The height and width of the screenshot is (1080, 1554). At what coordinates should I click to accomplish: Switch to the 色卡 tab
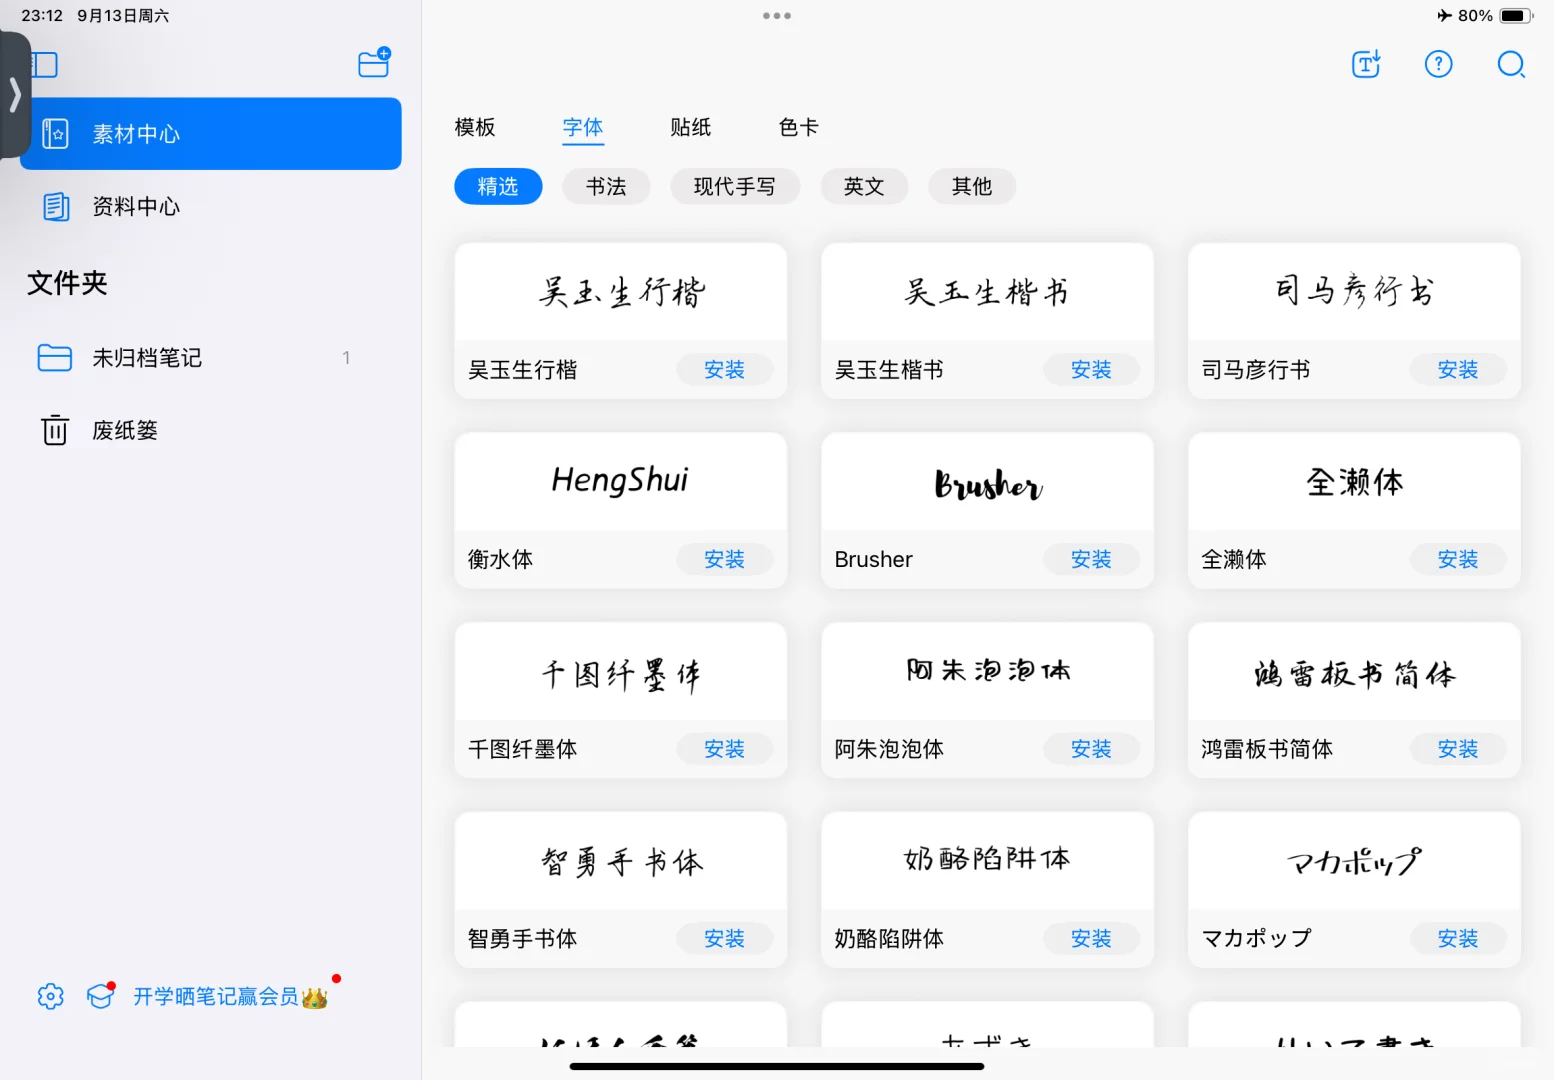799,127
